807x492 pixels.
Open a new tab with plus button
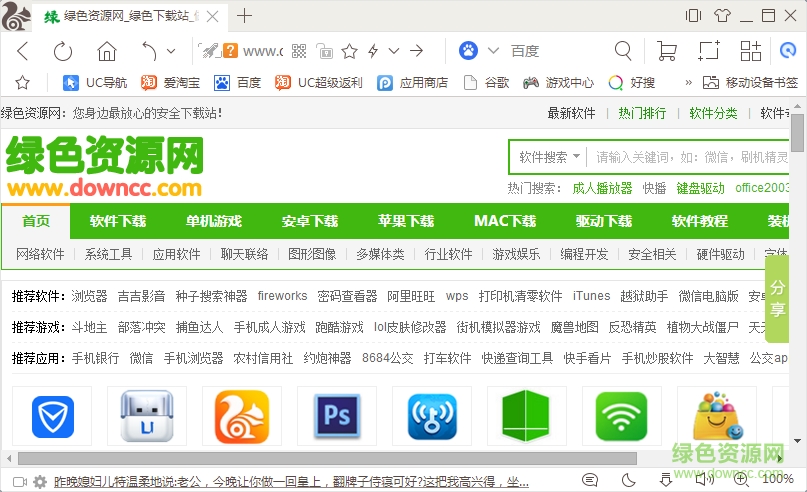[x=245, y=15]
